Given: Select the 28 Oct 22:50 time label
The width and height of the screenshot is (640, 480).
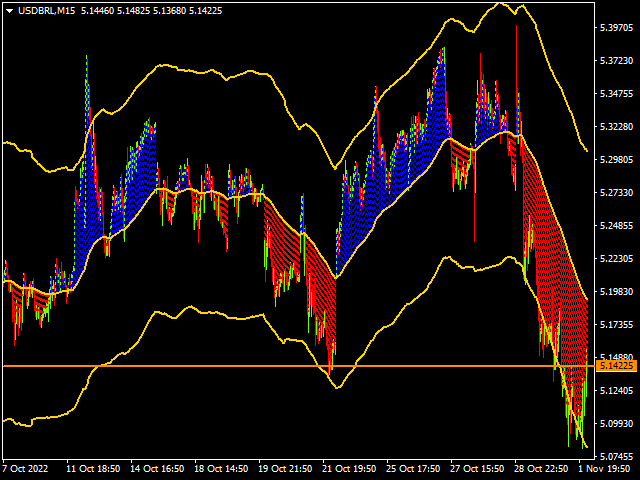Looking at the screenshot, I should (x=541, y=469).
